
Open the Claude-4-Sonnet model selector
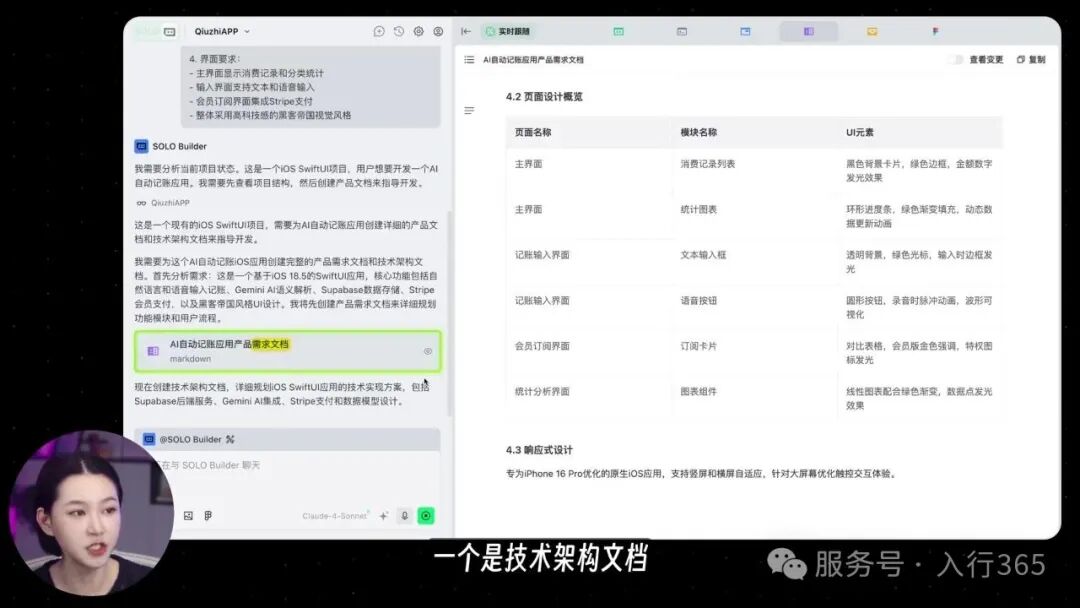(335, 515)
